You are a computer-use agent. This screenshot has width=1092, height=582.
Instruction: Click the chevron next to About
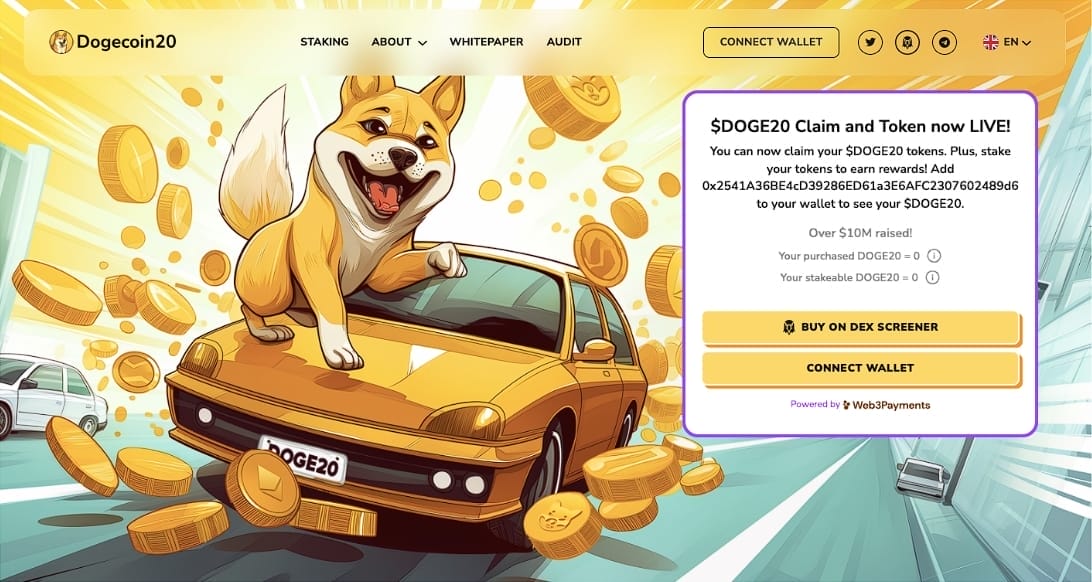click(422, 42)
